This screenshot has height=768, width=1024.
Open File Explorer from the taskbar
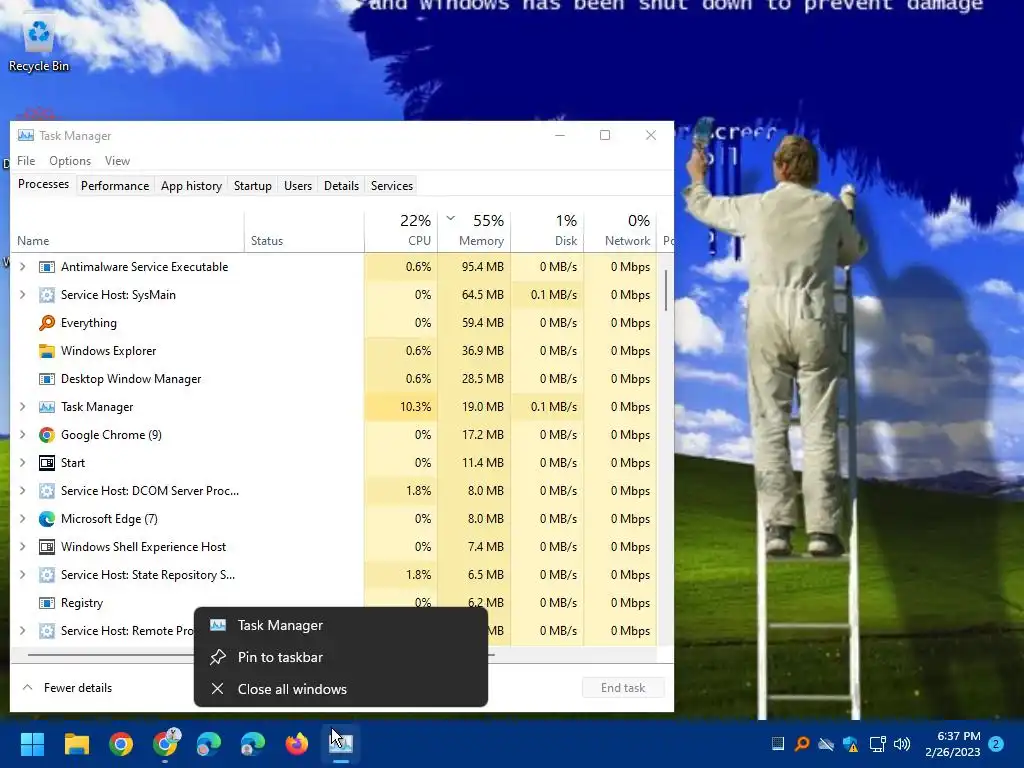pyautogui.click(x=76, y=744)
